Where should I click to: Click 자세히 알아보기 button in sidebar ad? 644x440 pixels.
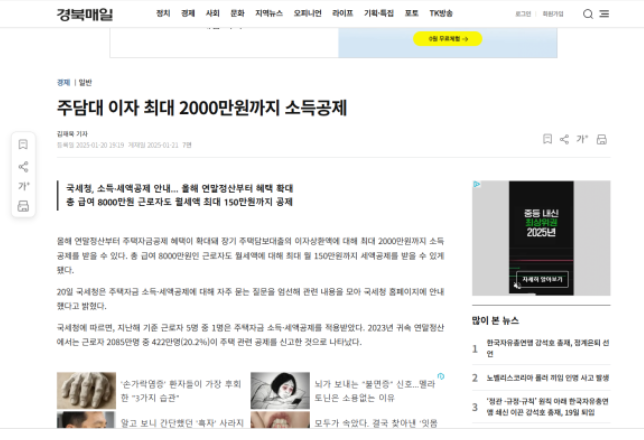point(542,279)
